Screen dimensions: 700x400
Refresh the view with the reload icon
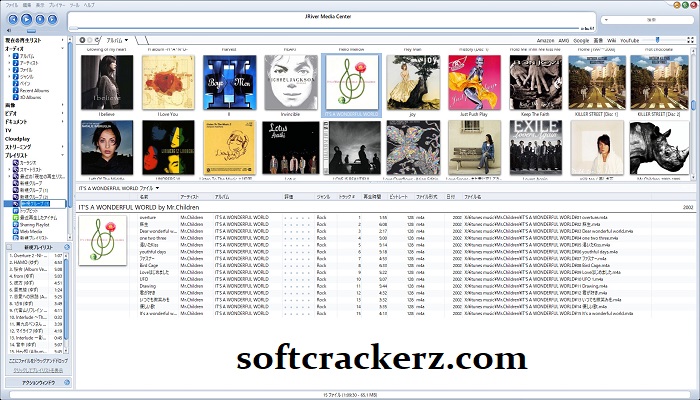pyautogui.click(x=97, y=40)
